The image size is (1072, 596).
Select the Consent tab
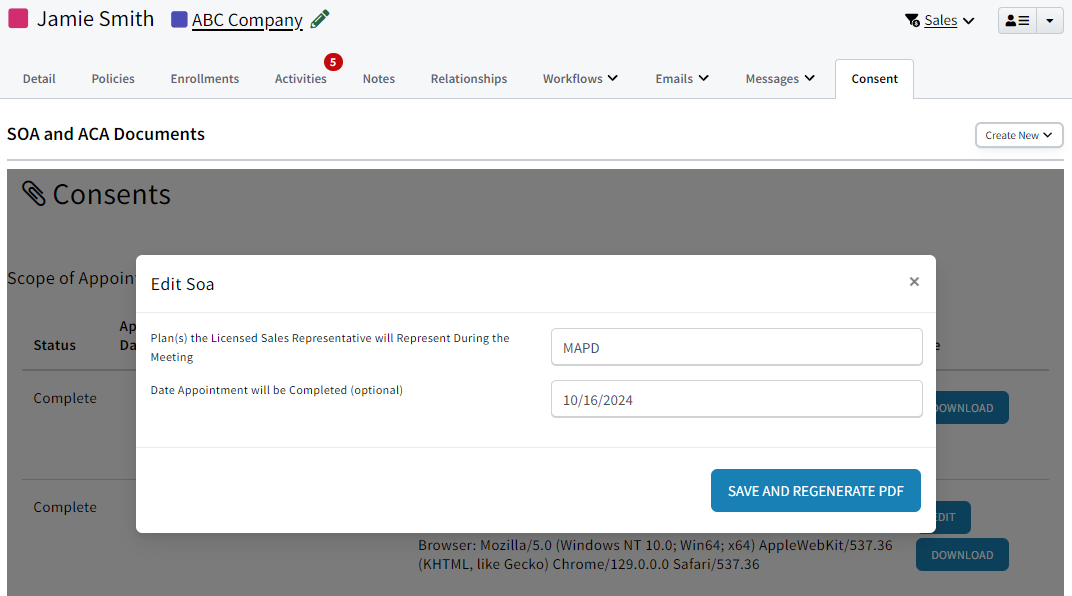point(874,79)
